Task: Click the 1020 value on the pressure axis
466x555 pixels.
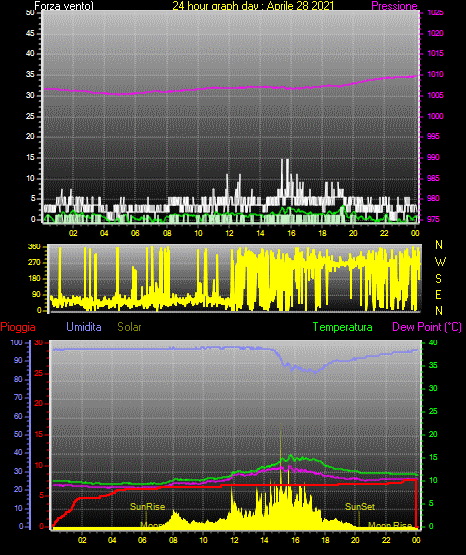Action: point(436,33)
